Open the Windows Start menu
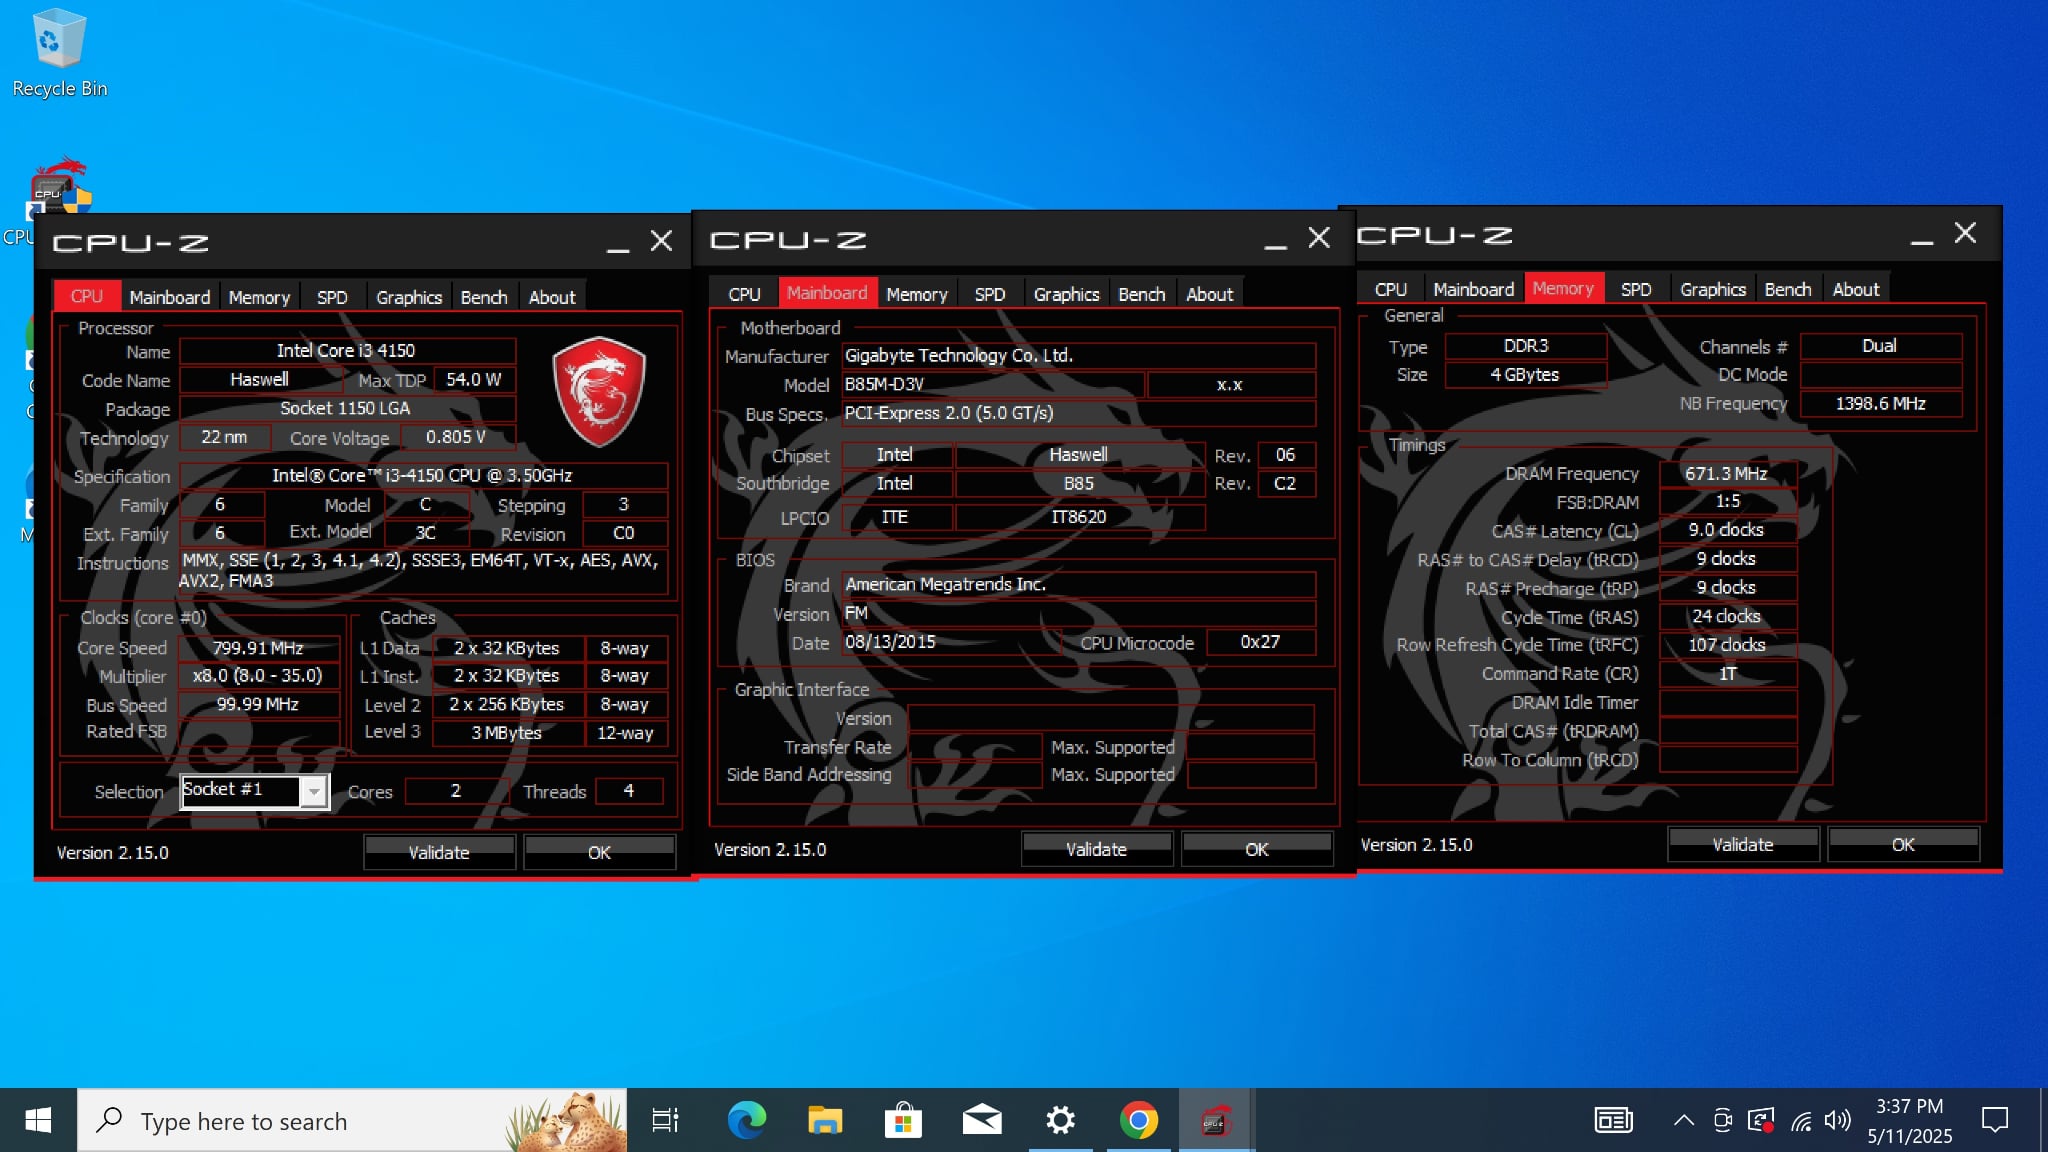Image resolution: width=2048 pixels, height=1152 pixels. [x=38, y=1121]
